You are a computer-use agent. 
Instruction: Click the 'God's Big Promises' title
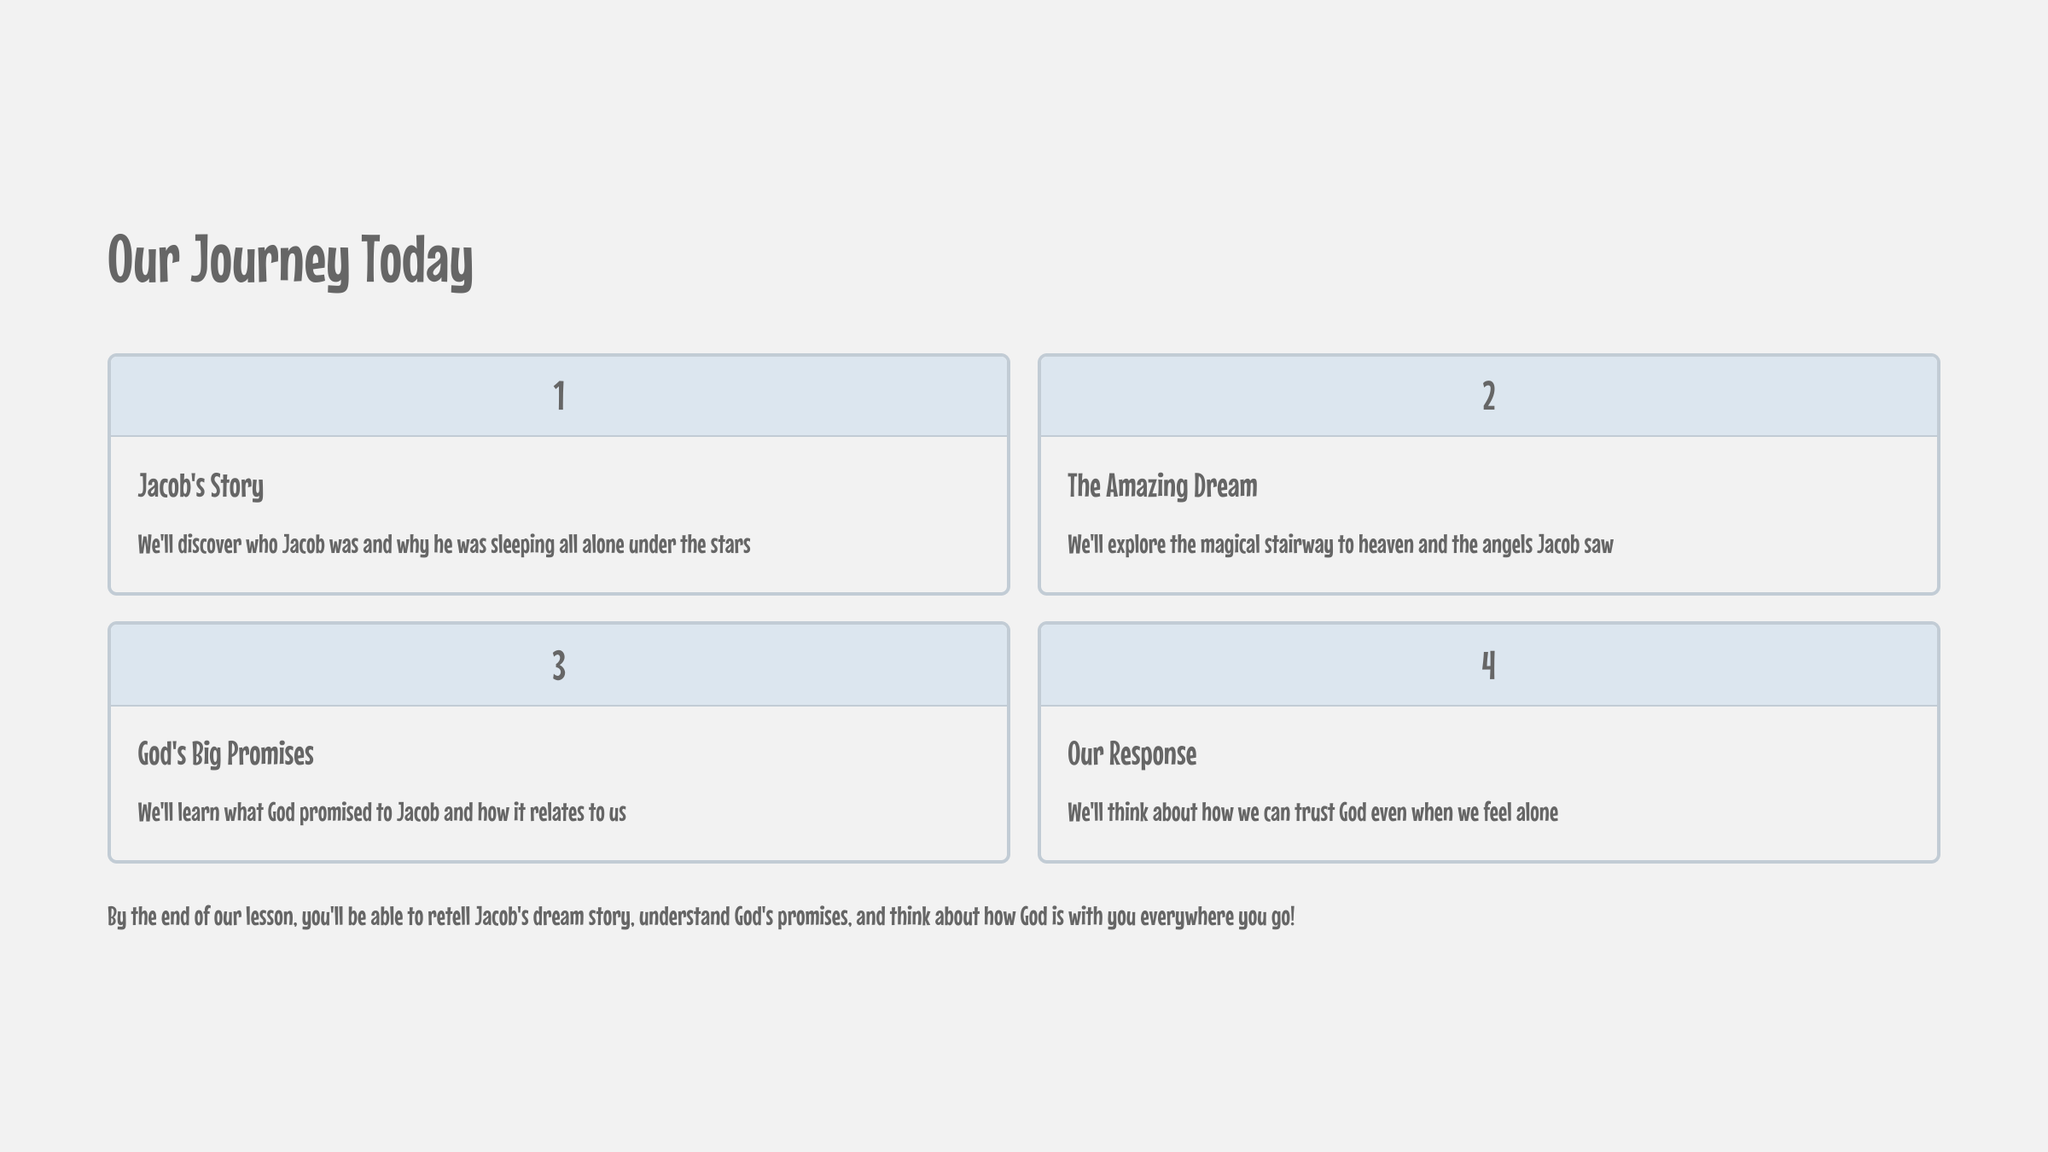click(x=225, y=754)
